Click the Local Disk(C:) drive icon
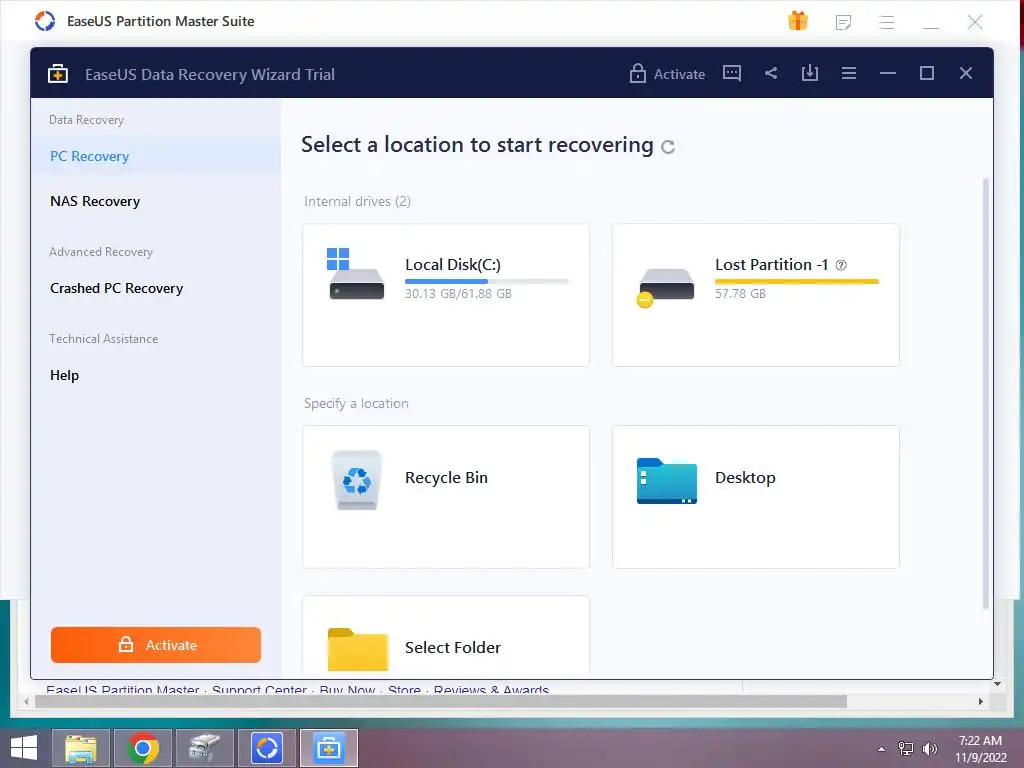The width and height of the screenshot is (1024, 768). (355, 274)
